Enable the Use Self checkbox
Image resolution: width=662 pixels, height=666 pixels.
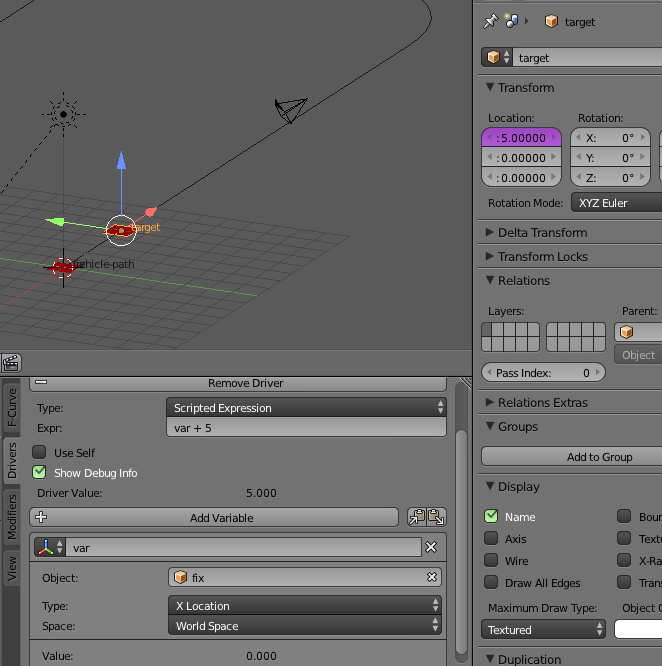[x=40, y=453]
